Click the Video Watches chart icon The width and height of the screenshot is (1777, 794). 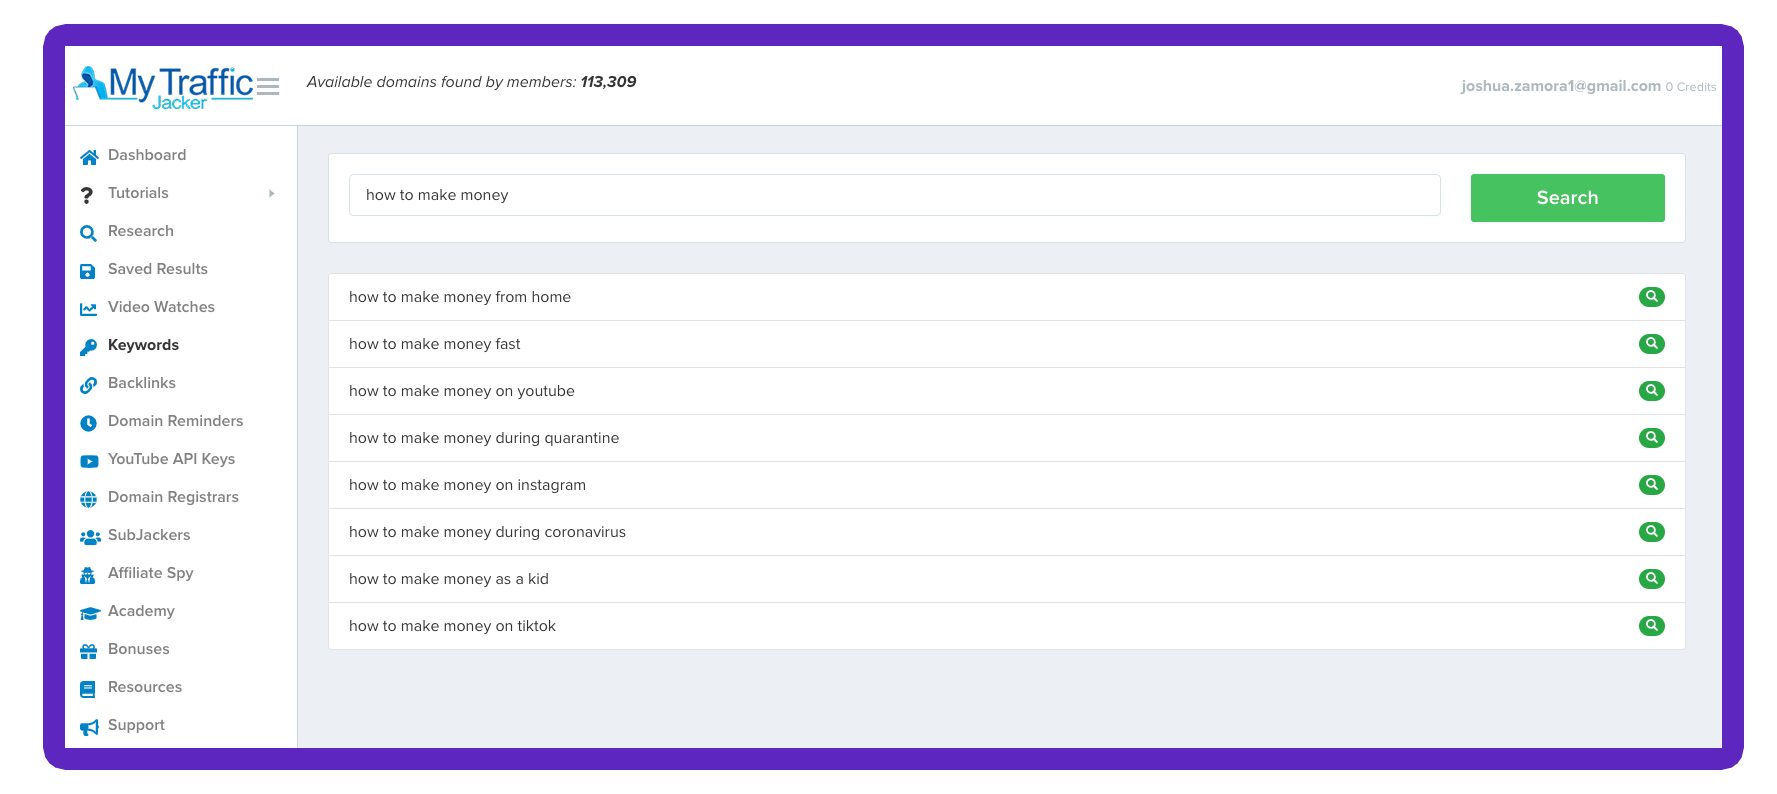coord(89,308)
